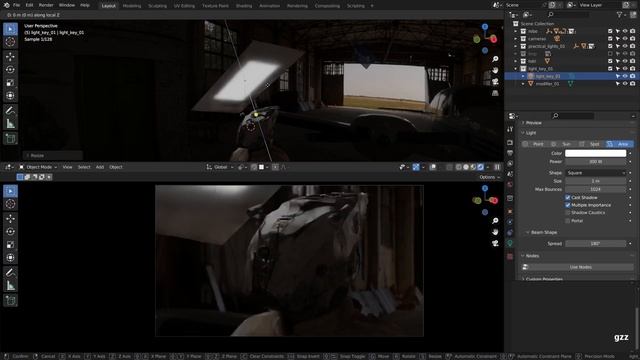Open the red Texture properties tab
This screenshot has height=360, width=640.
(510, 256)
